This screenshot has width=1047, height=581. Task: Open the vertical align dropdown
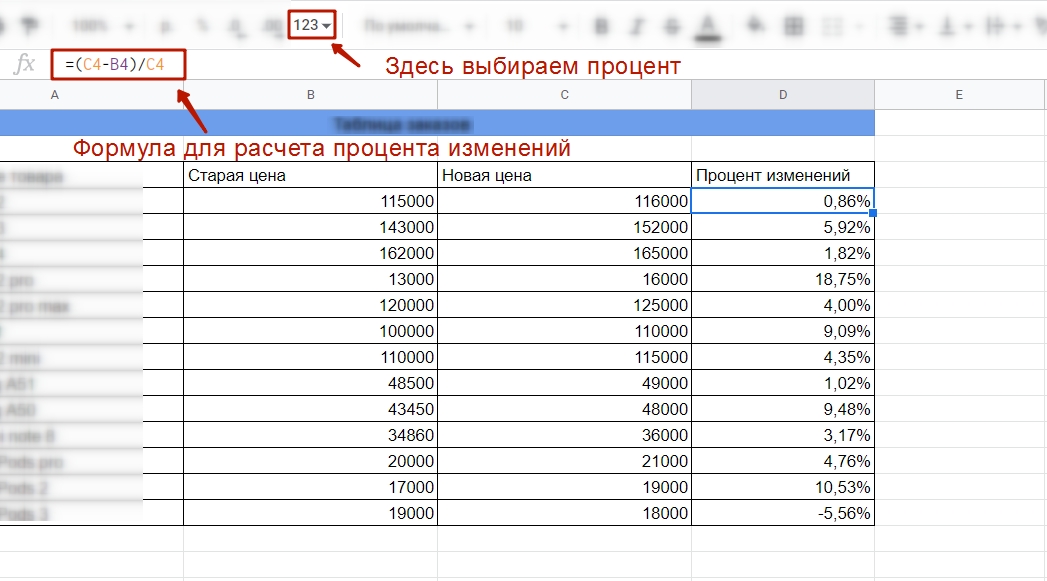[x=953, y=26]
